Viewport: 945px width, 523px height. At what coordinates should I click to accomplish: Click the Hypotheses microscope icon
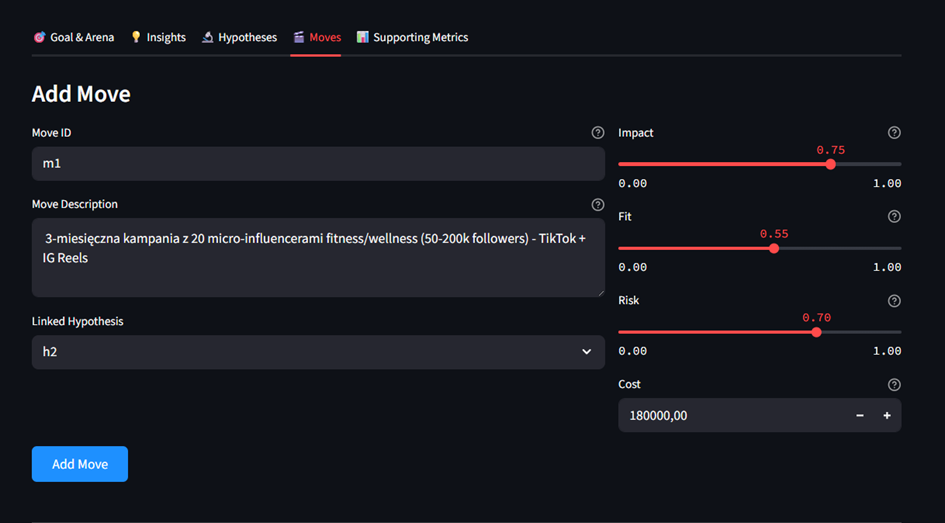coord(207,37)
